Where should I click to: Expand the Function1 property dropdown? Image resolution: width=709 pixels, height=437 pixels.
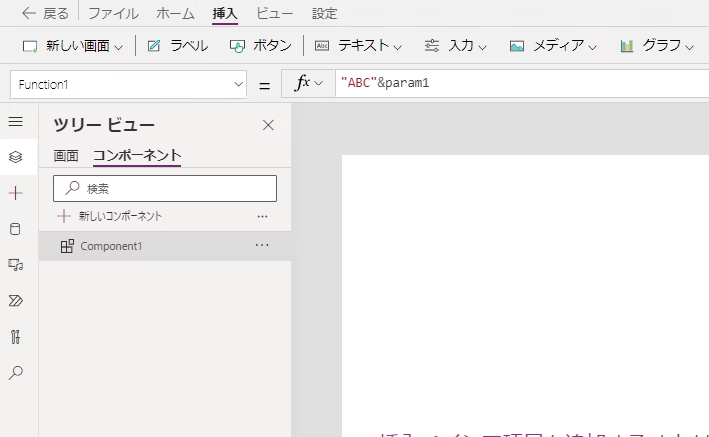(x=238, y=85)
